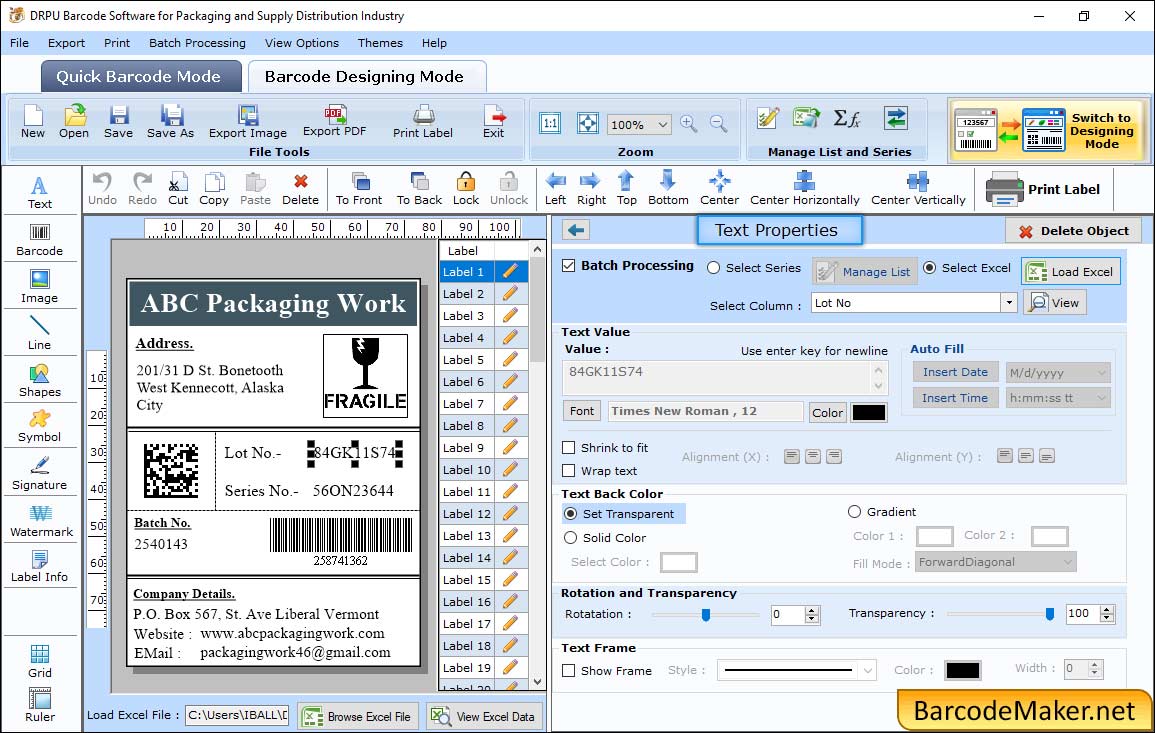Select the Watermark tool
The height and width of the screenshot is (733, 1155).
[41, 521]
